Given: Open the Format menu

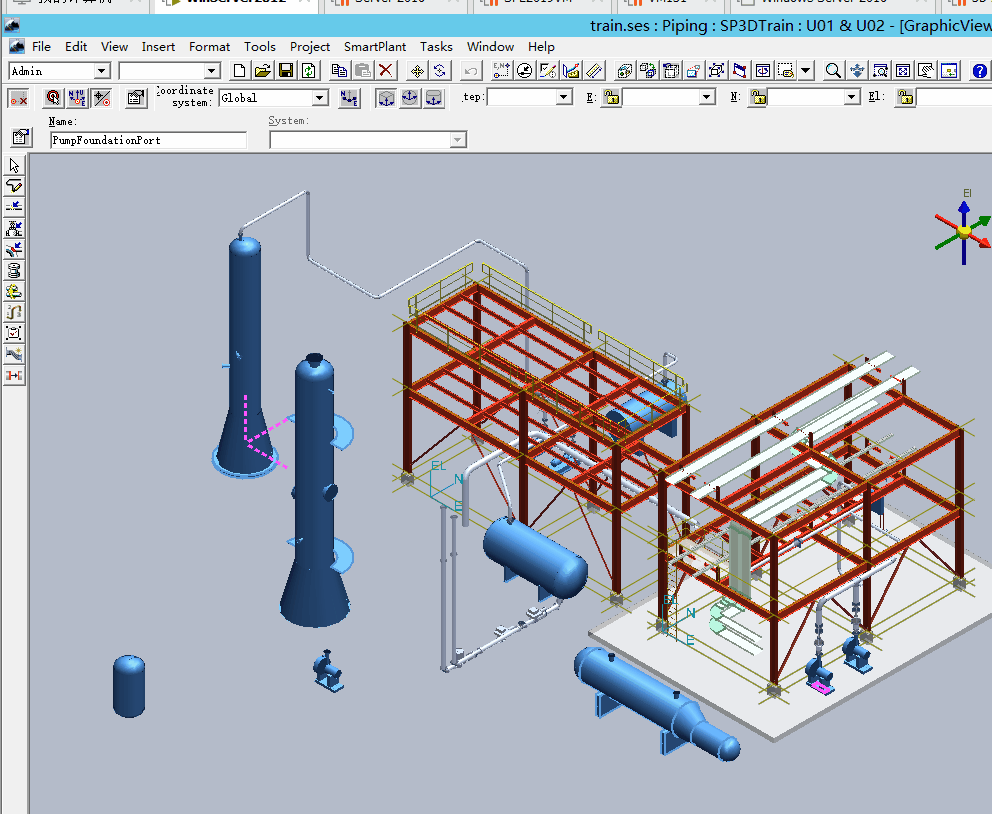Looking at the screenshot, I should tap(209, 47).
